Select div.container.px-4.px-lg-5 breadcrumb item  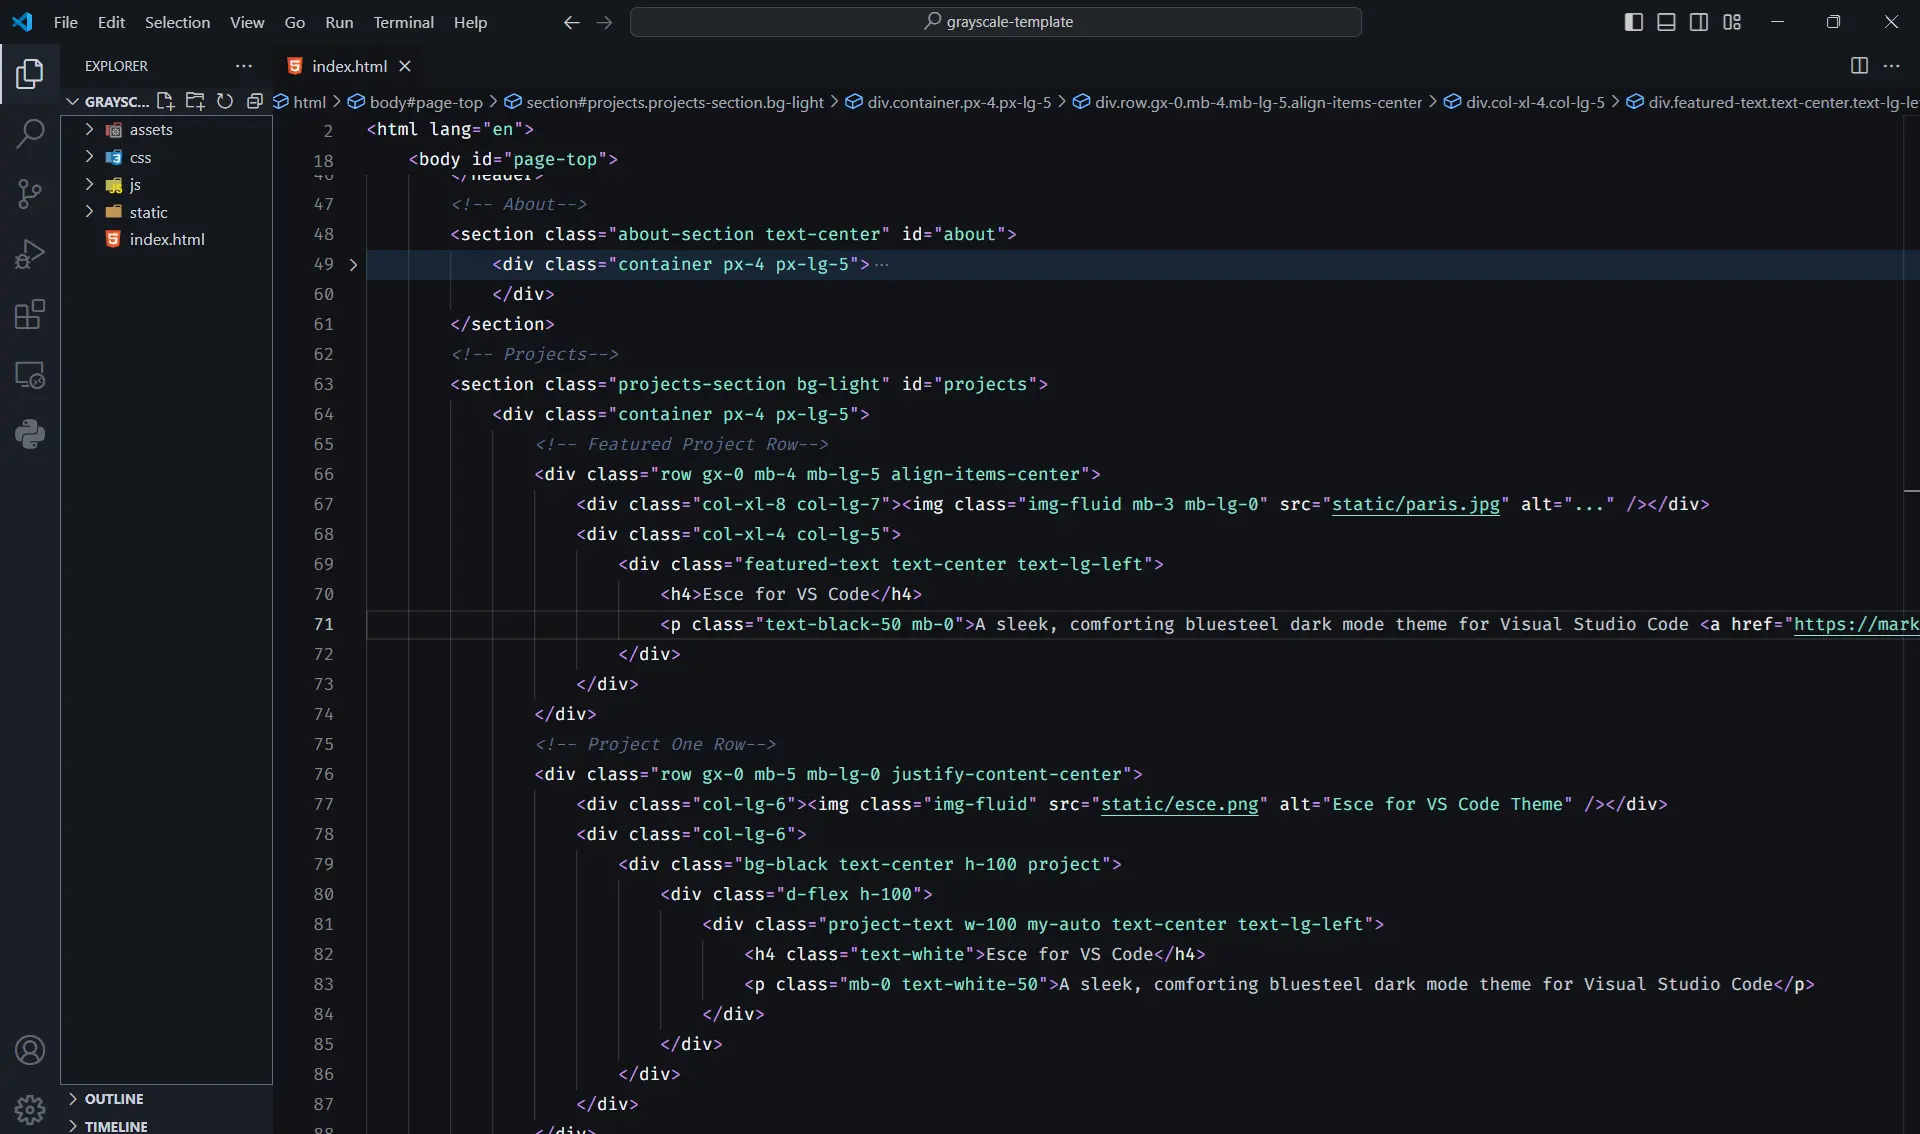[x=959, y=102]
